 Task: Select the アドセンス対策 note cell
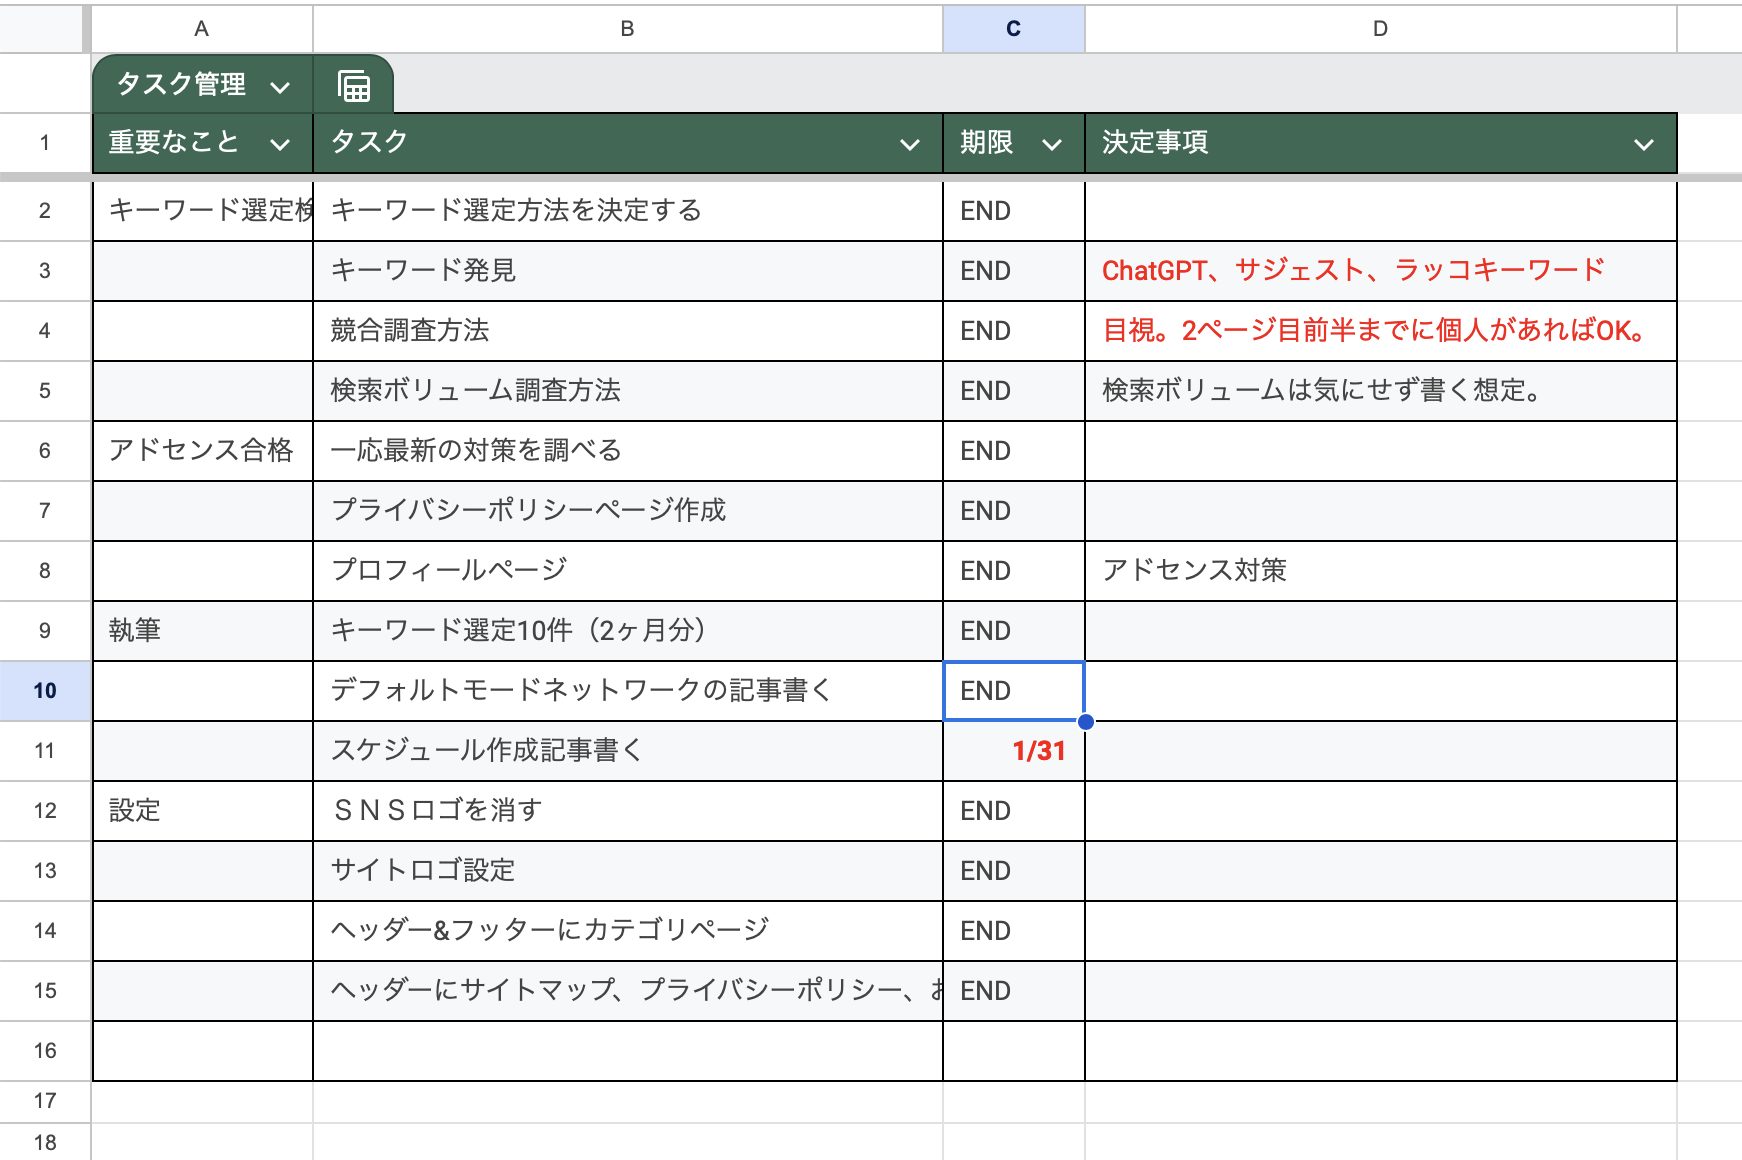(1380, 570)
